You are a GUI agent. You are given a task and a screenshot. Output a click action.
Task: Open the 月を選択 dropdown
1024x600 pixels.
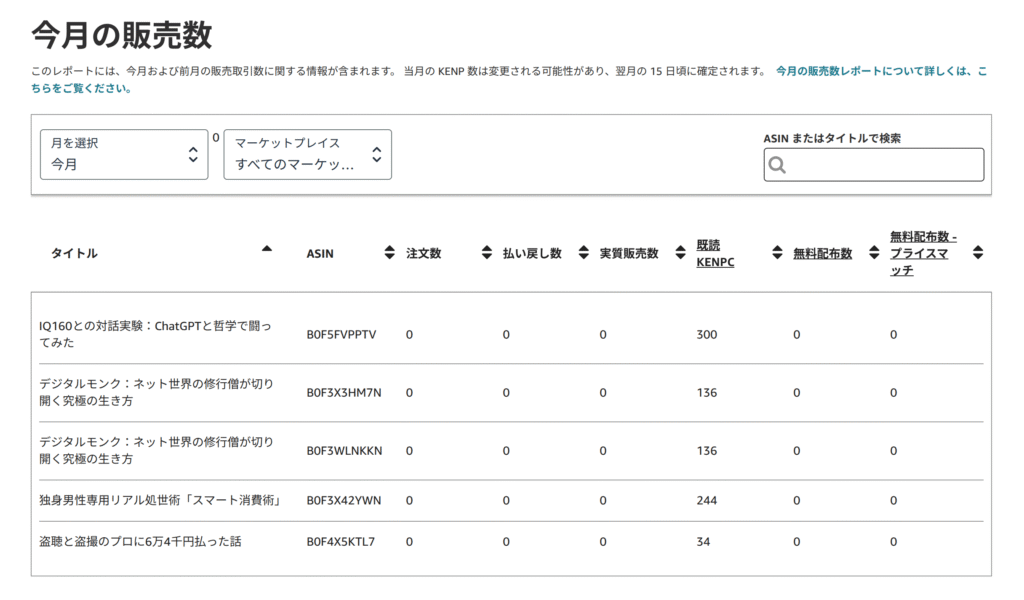click(124, 155)
